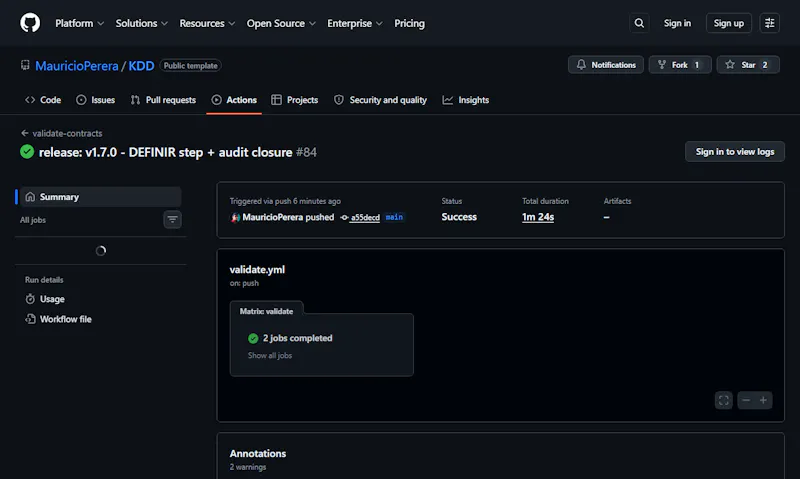
Task: Zoom in the workflow graph
Action: (x=763, y=400)
